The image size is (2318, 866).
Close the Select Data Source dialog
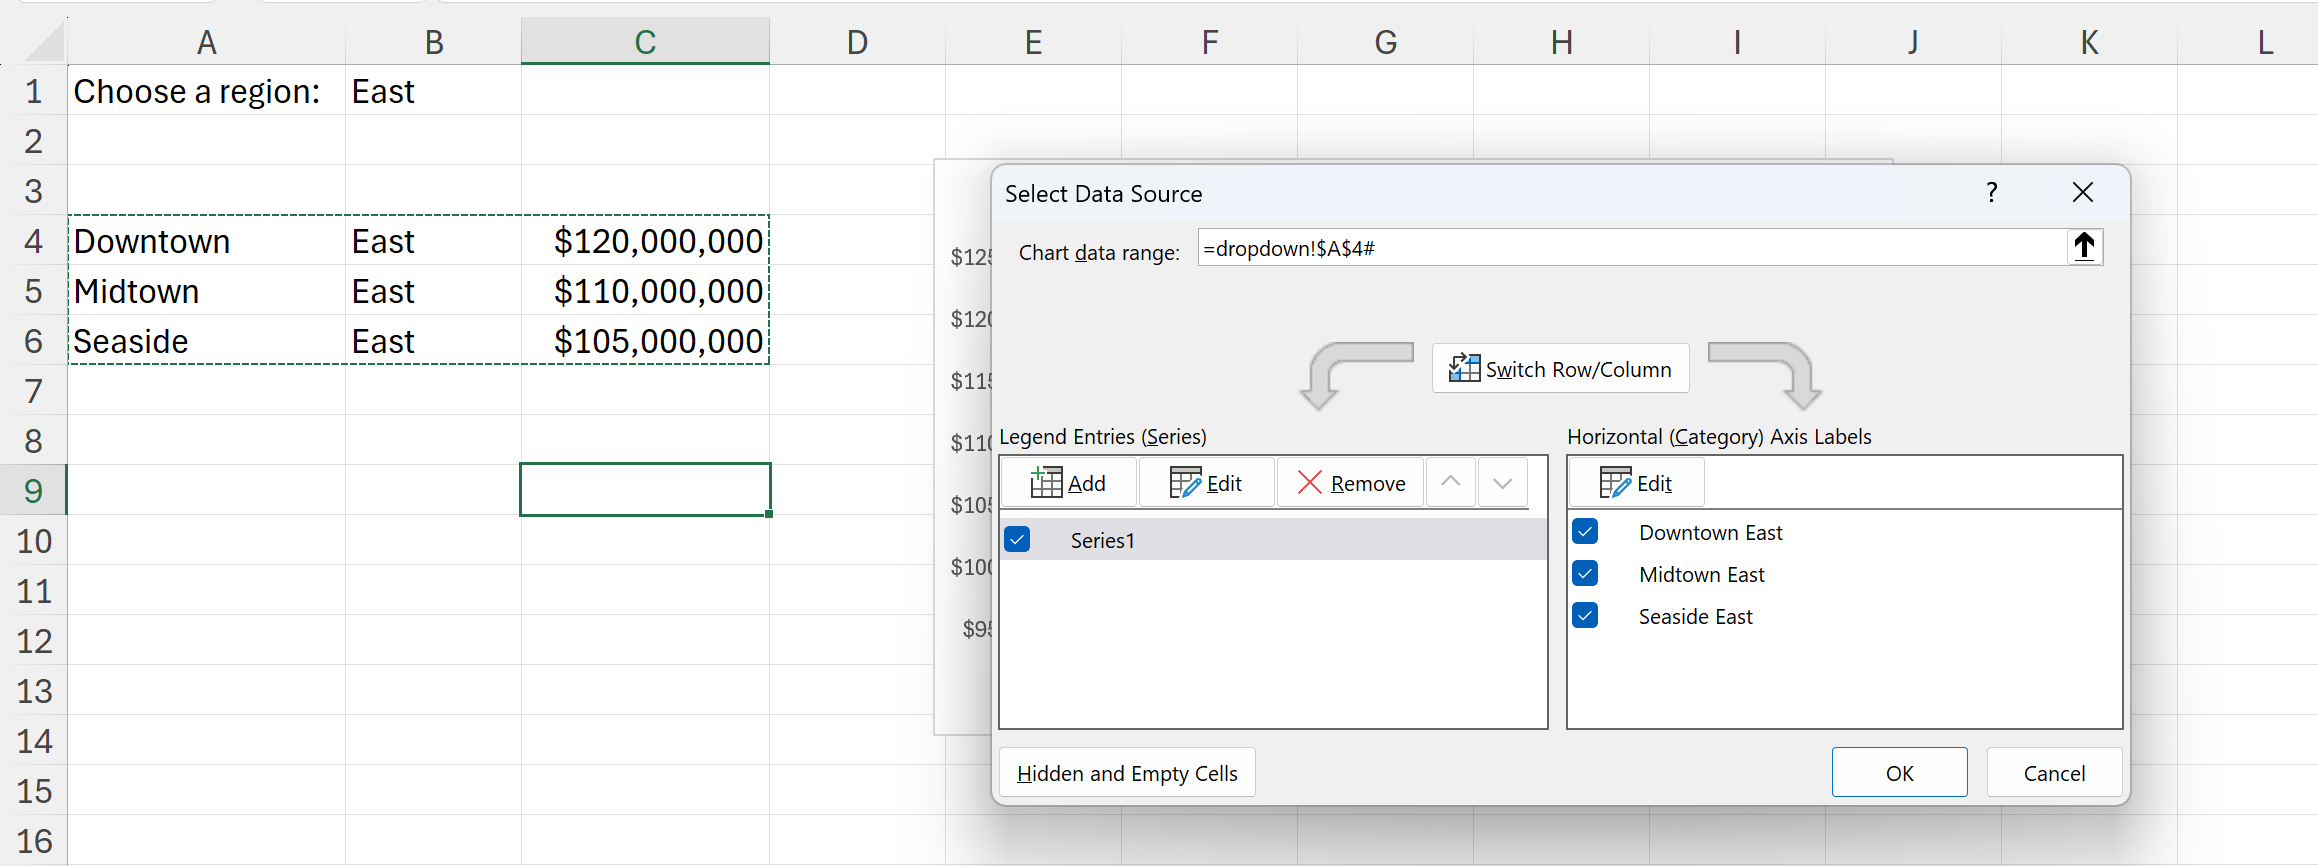click(2082, 192)
